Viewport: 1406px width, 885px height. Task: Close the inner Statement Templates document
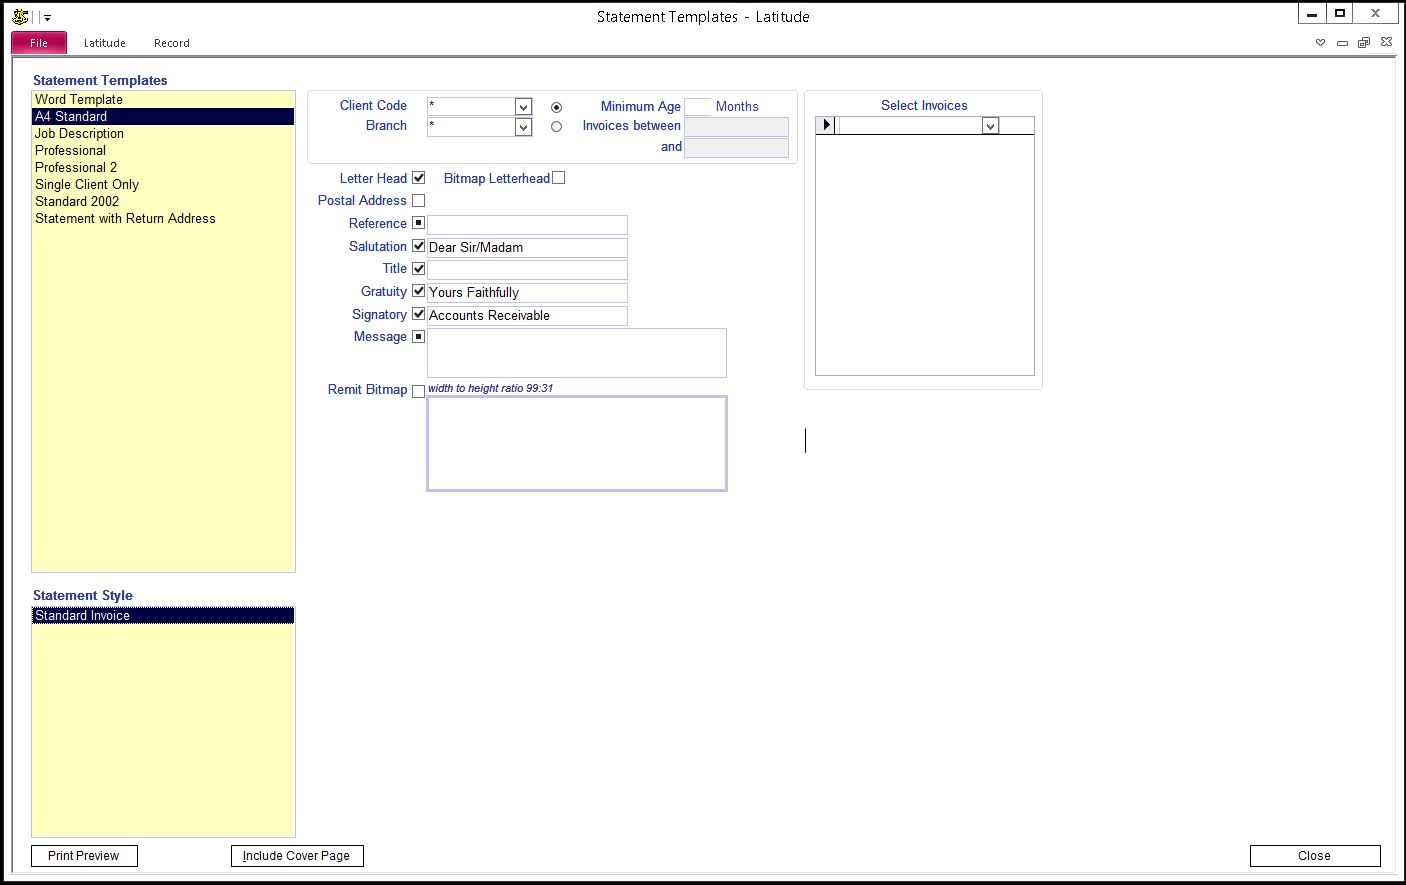1386,42
